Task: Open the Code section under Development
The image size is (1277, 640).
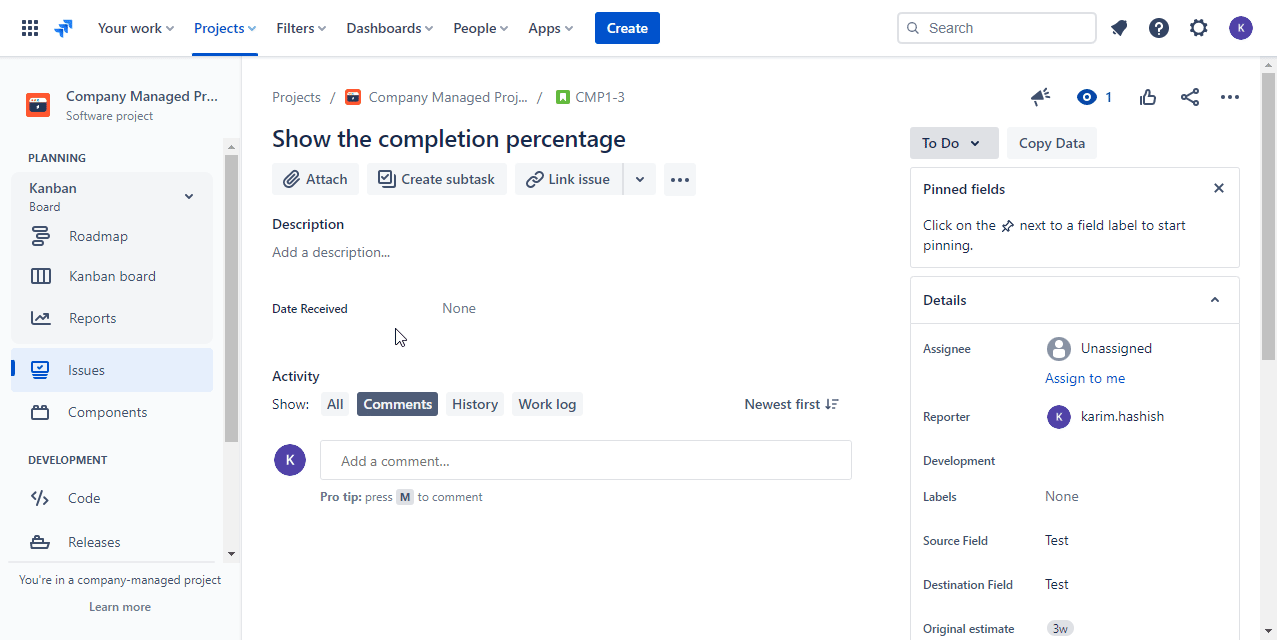Action: click(83, 497)
